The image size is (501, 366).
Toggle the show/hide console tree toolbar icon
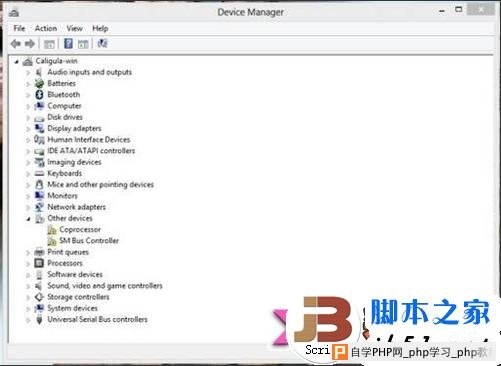[49, 44]
